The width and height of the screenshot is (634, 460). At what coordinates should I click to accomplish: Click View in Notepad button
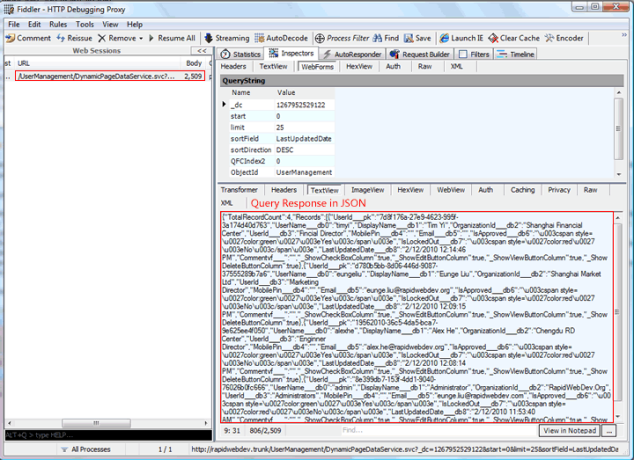click(x=569, y=430)
